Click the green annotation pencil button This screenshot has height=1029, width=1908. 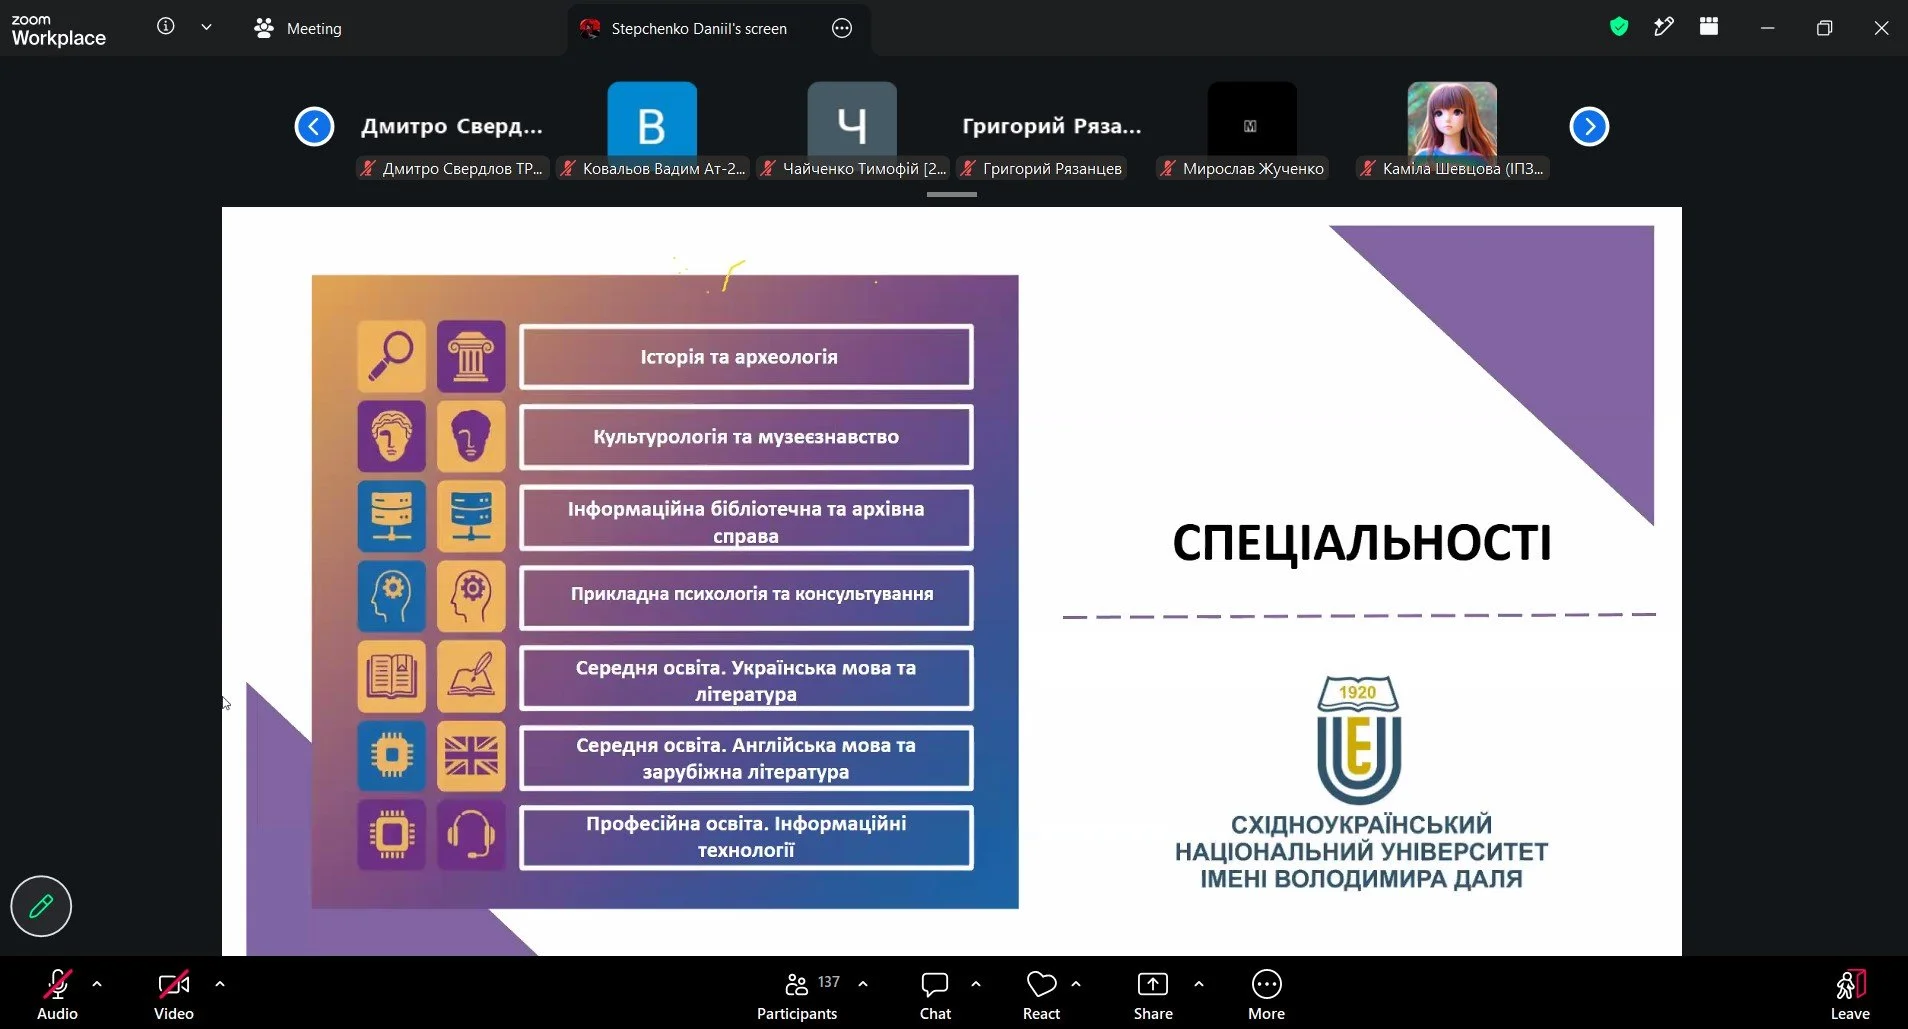(41, 906)
